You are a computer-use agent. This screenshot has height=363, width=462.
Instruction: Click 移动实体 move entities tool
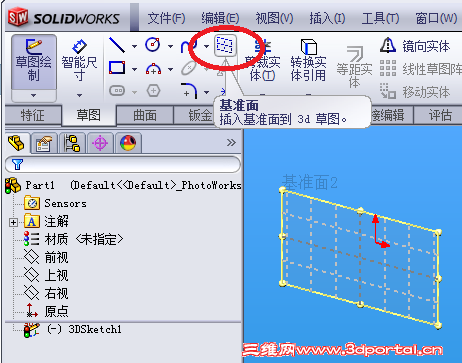pos(415,92)
